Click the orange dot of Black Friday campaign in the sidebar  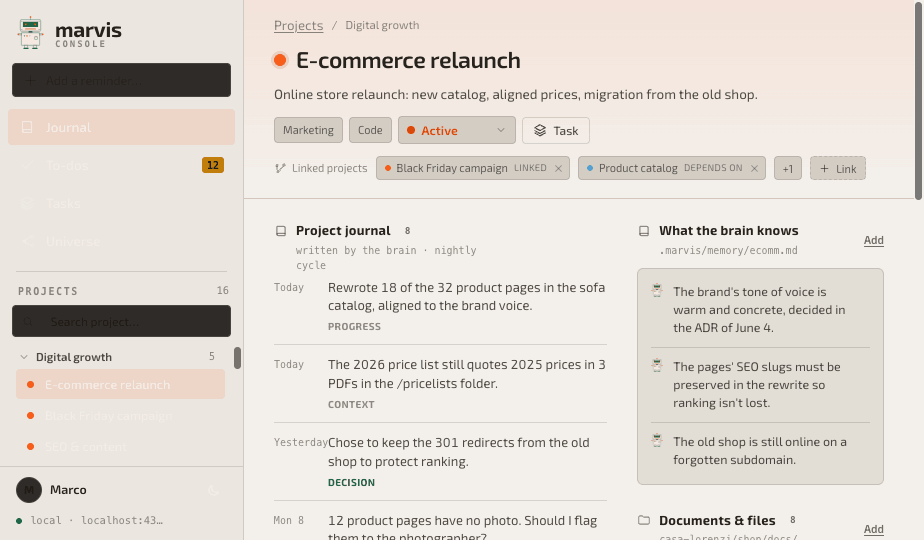point(31,416)
